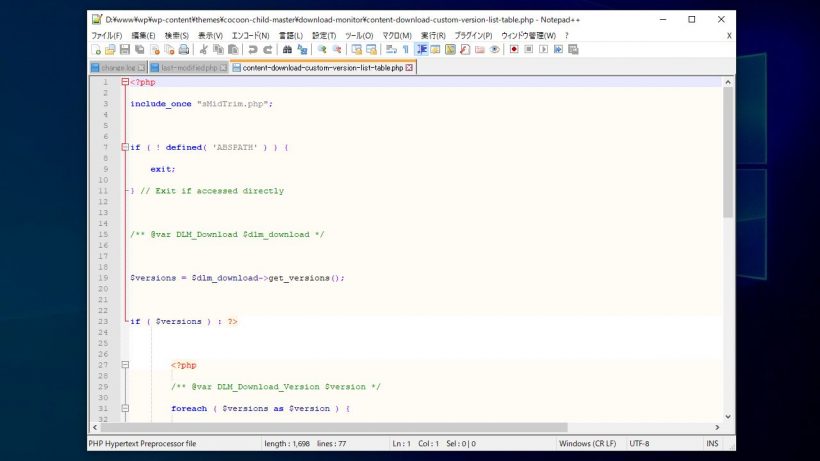The image size is (820, 461).
Task: Open the 実行(R) menu
Action: [433, 36]
